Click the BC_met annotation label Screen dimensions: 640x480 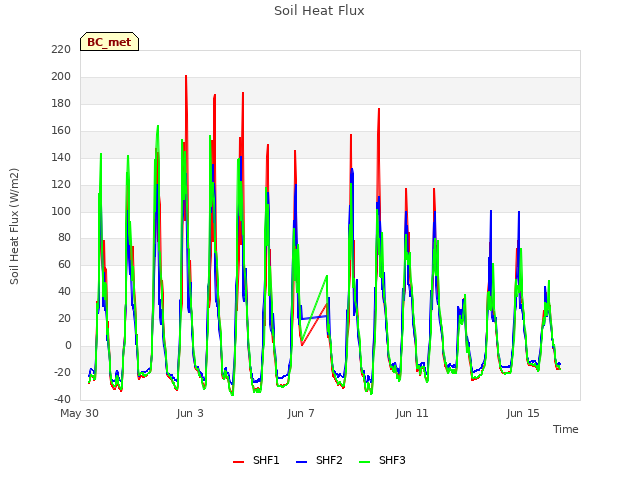(109, 42)
